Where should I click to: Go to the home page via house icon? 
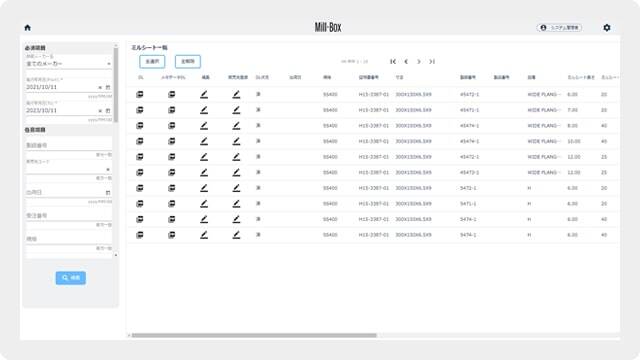point(27,28)
